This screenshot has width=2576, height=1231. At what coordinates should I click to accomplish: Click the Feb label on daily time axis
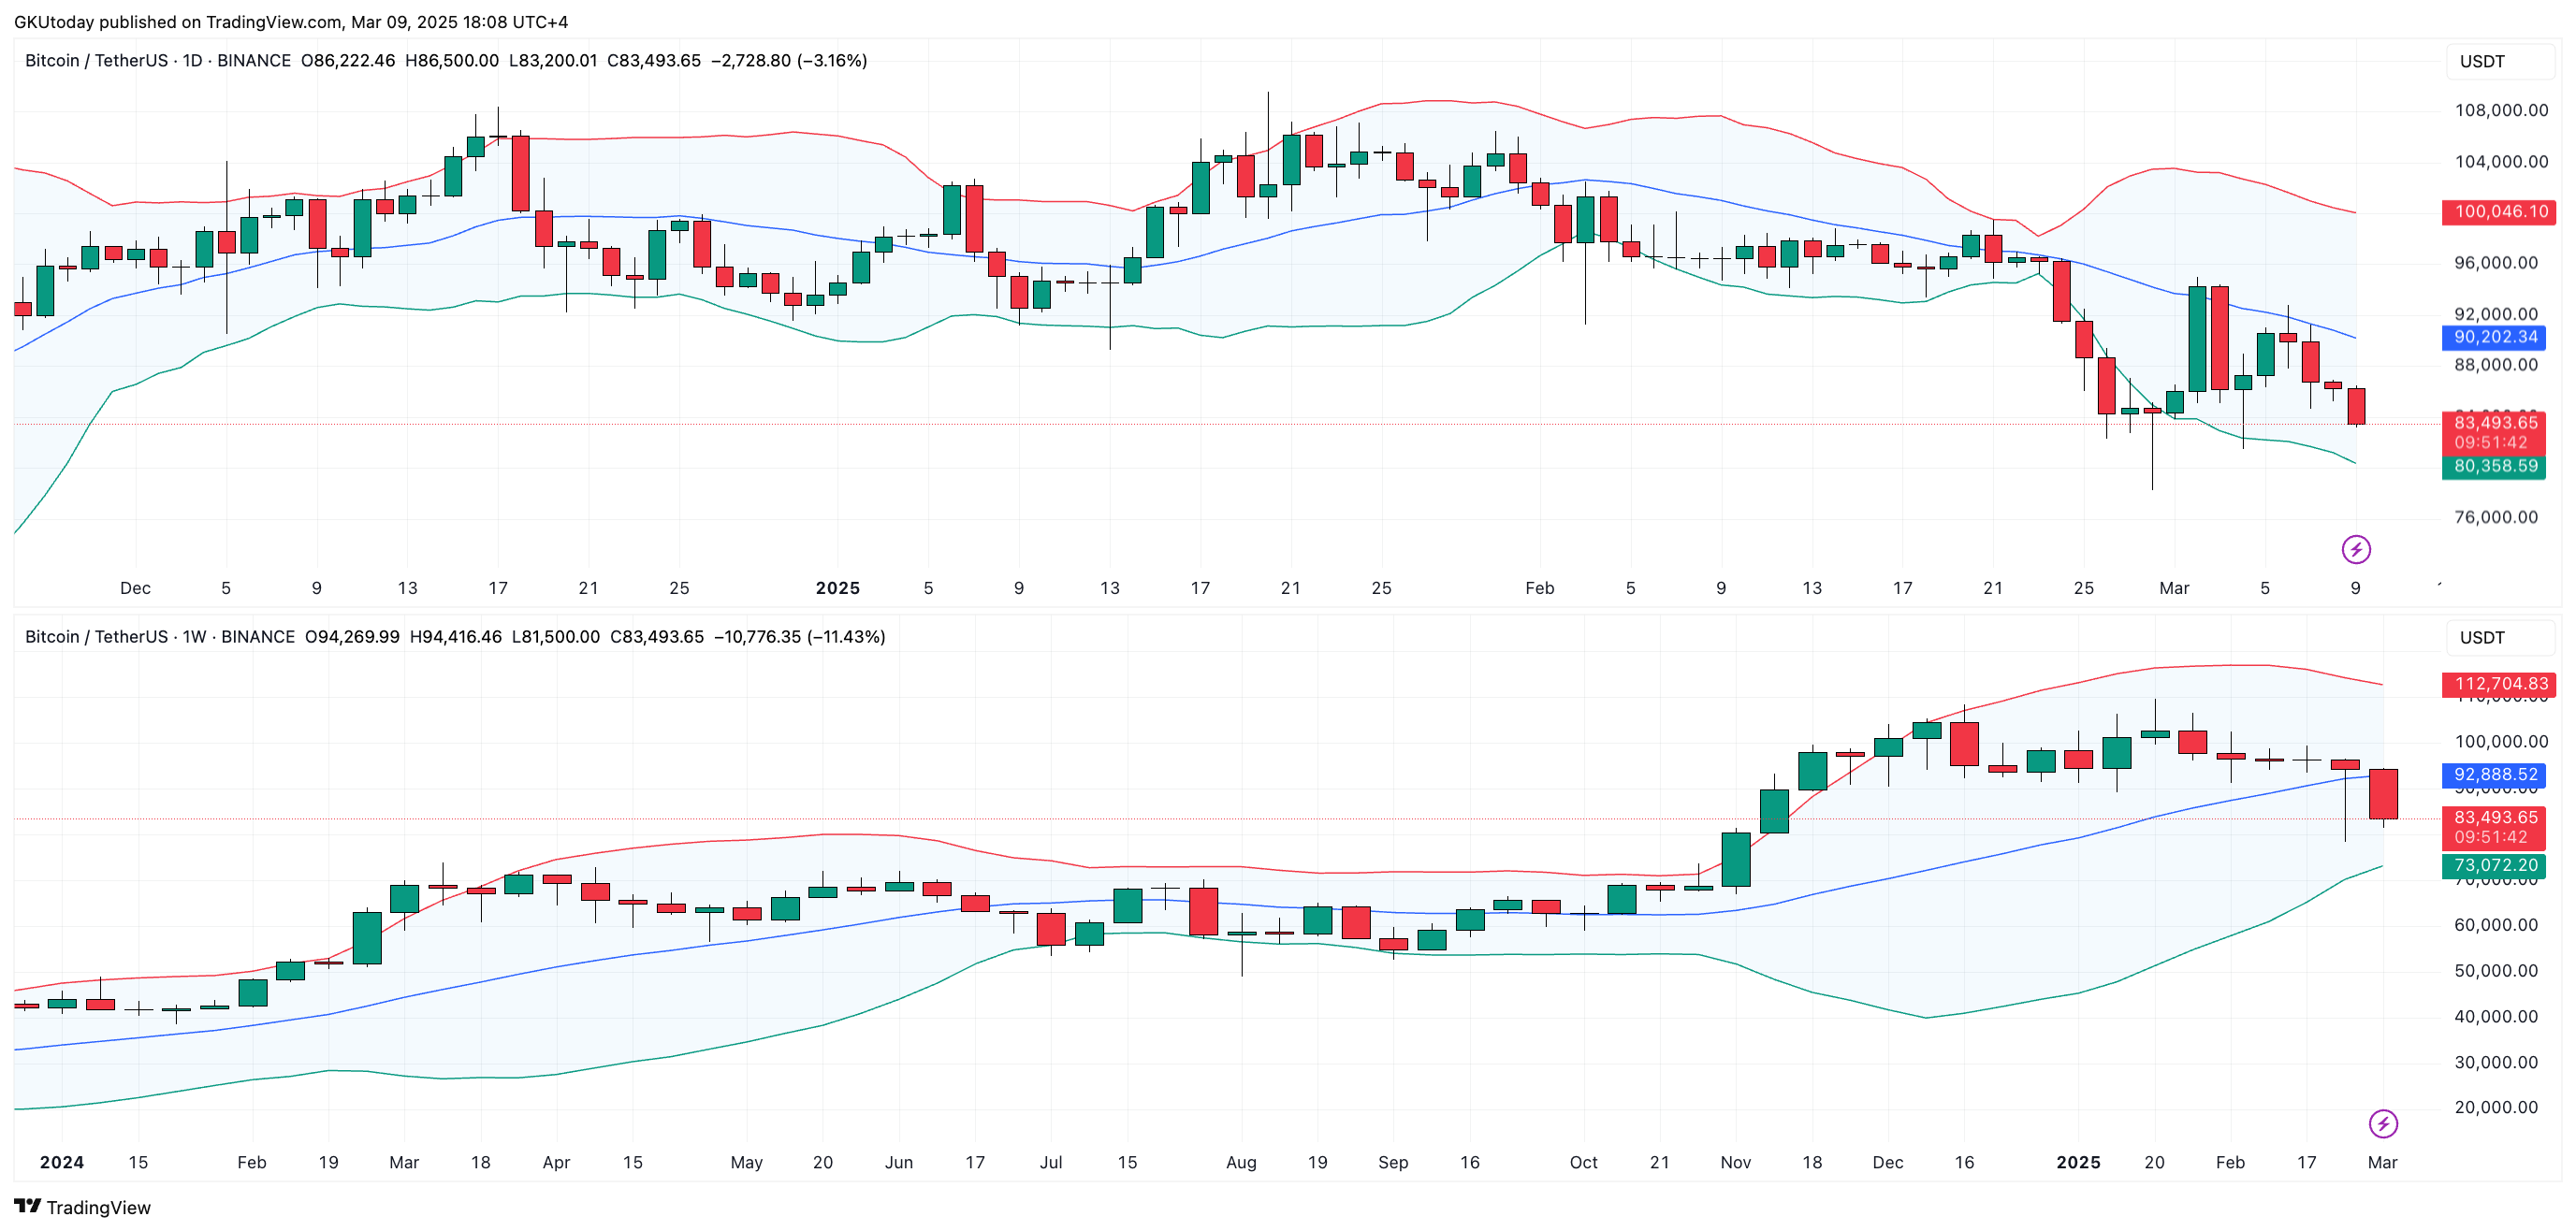1540,588
